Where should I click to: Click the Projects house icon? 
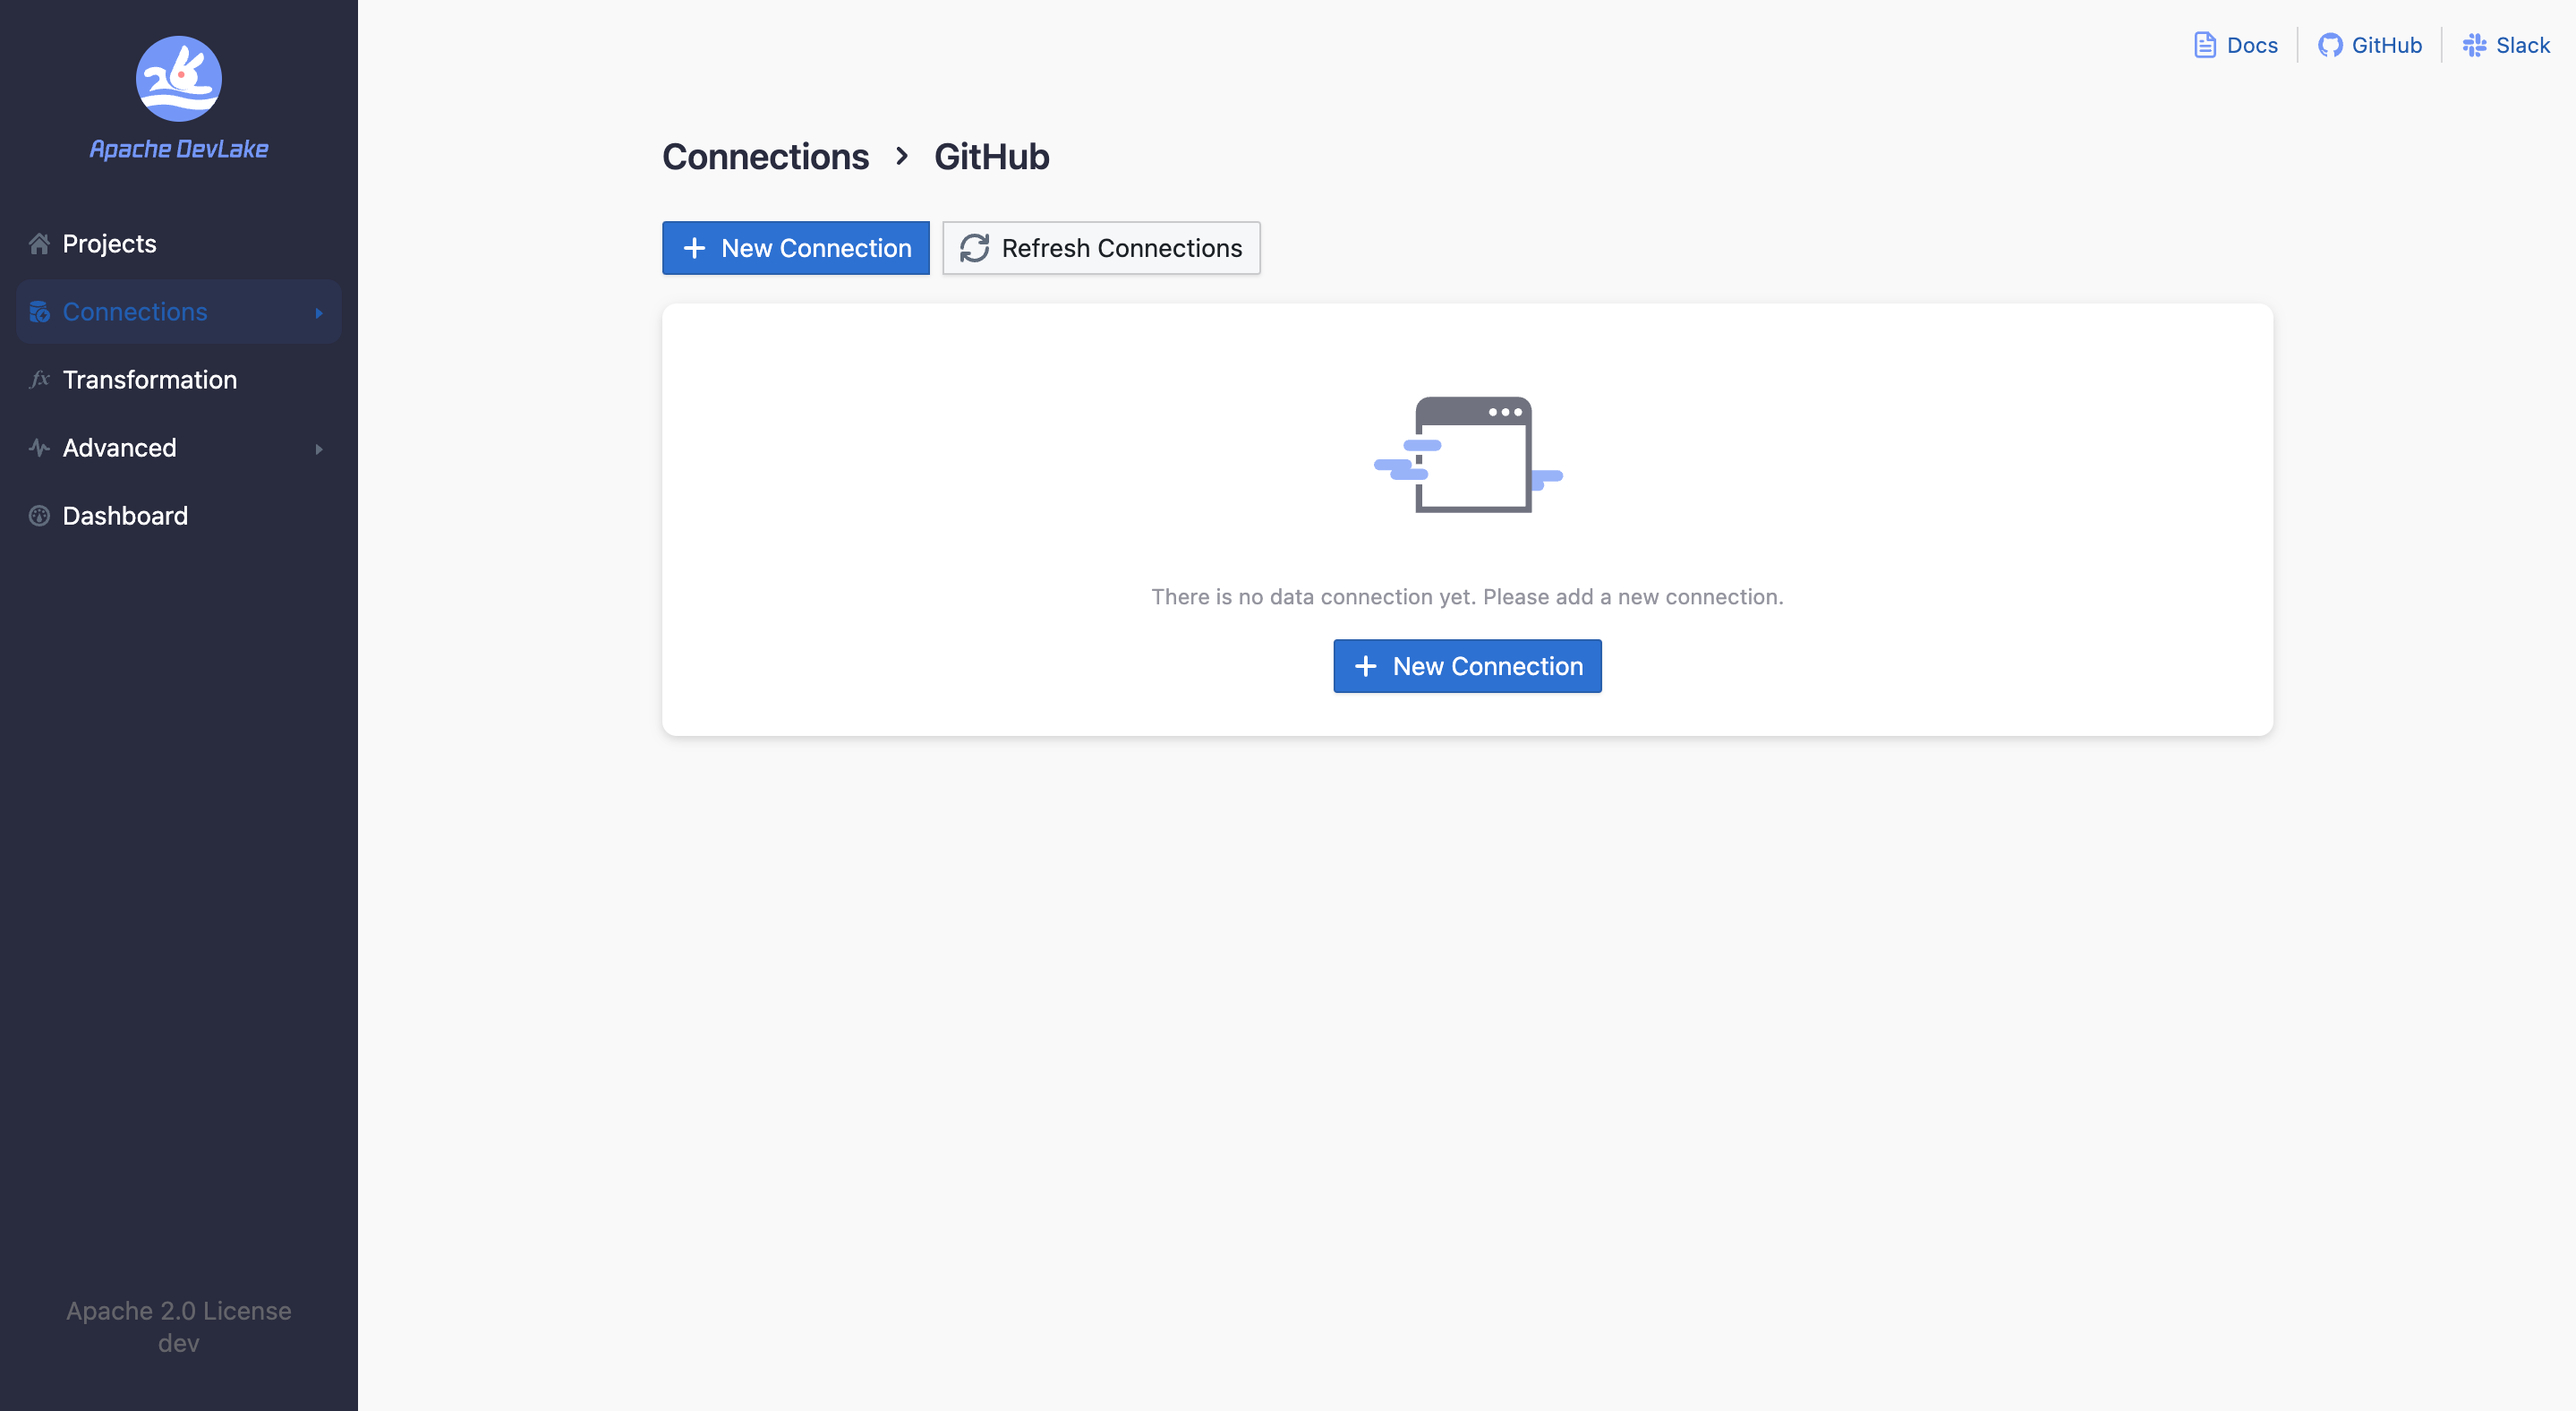(x=39, y=244)
